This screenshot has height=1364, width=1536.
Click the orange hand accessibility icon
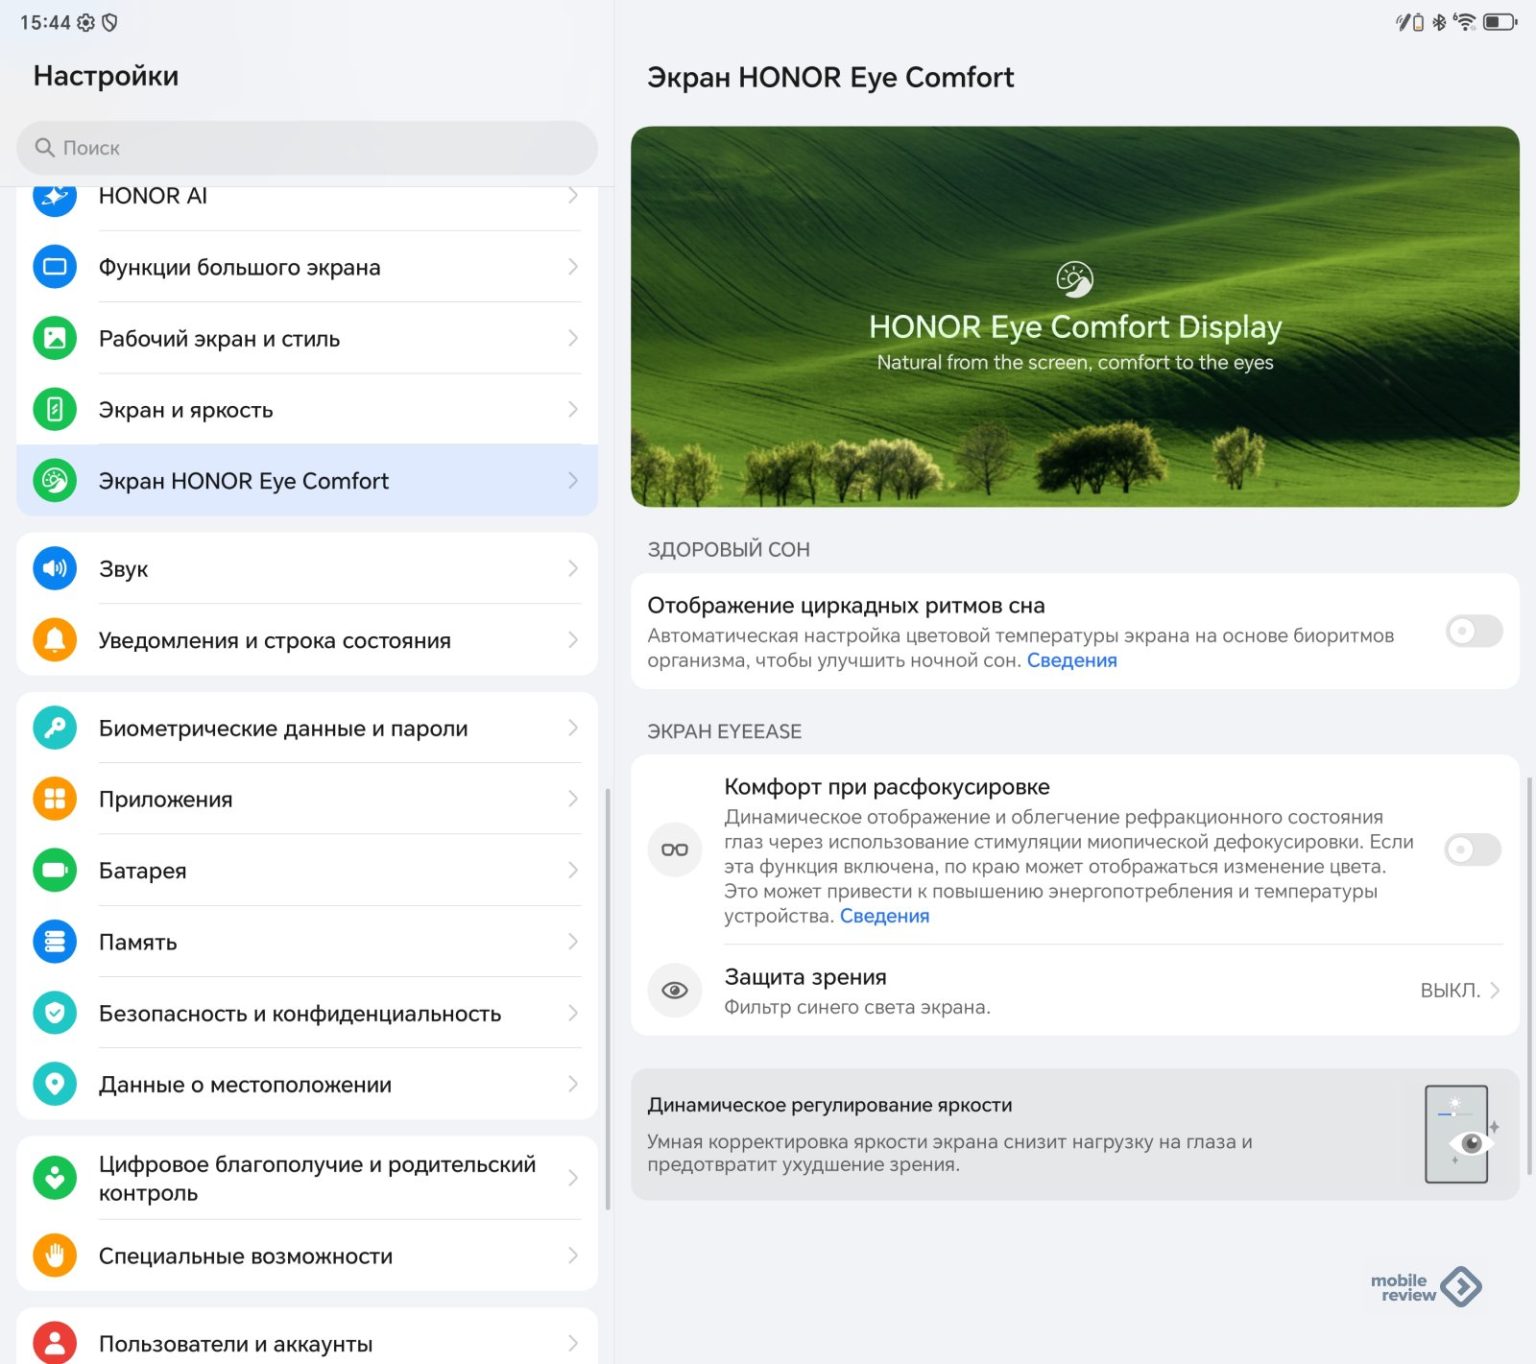click(x=55, y=1256)
